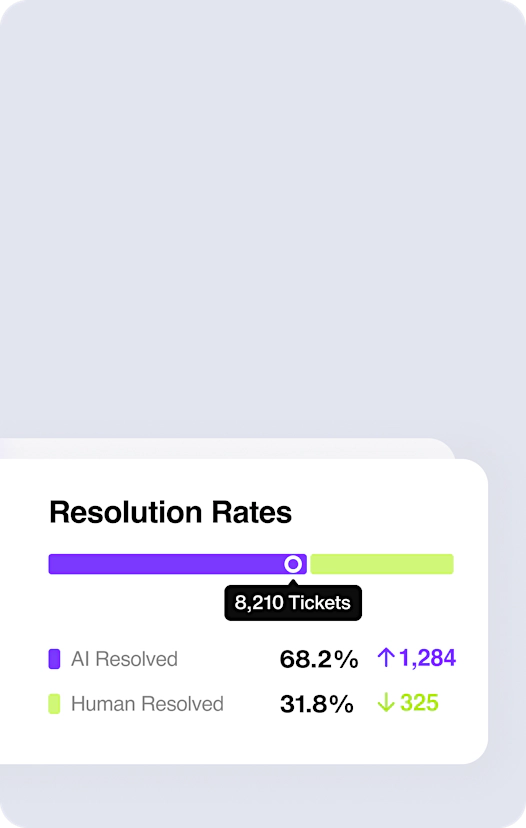Click the 68.2% value
The image size is (526, 828).
[x=319, y=659]
